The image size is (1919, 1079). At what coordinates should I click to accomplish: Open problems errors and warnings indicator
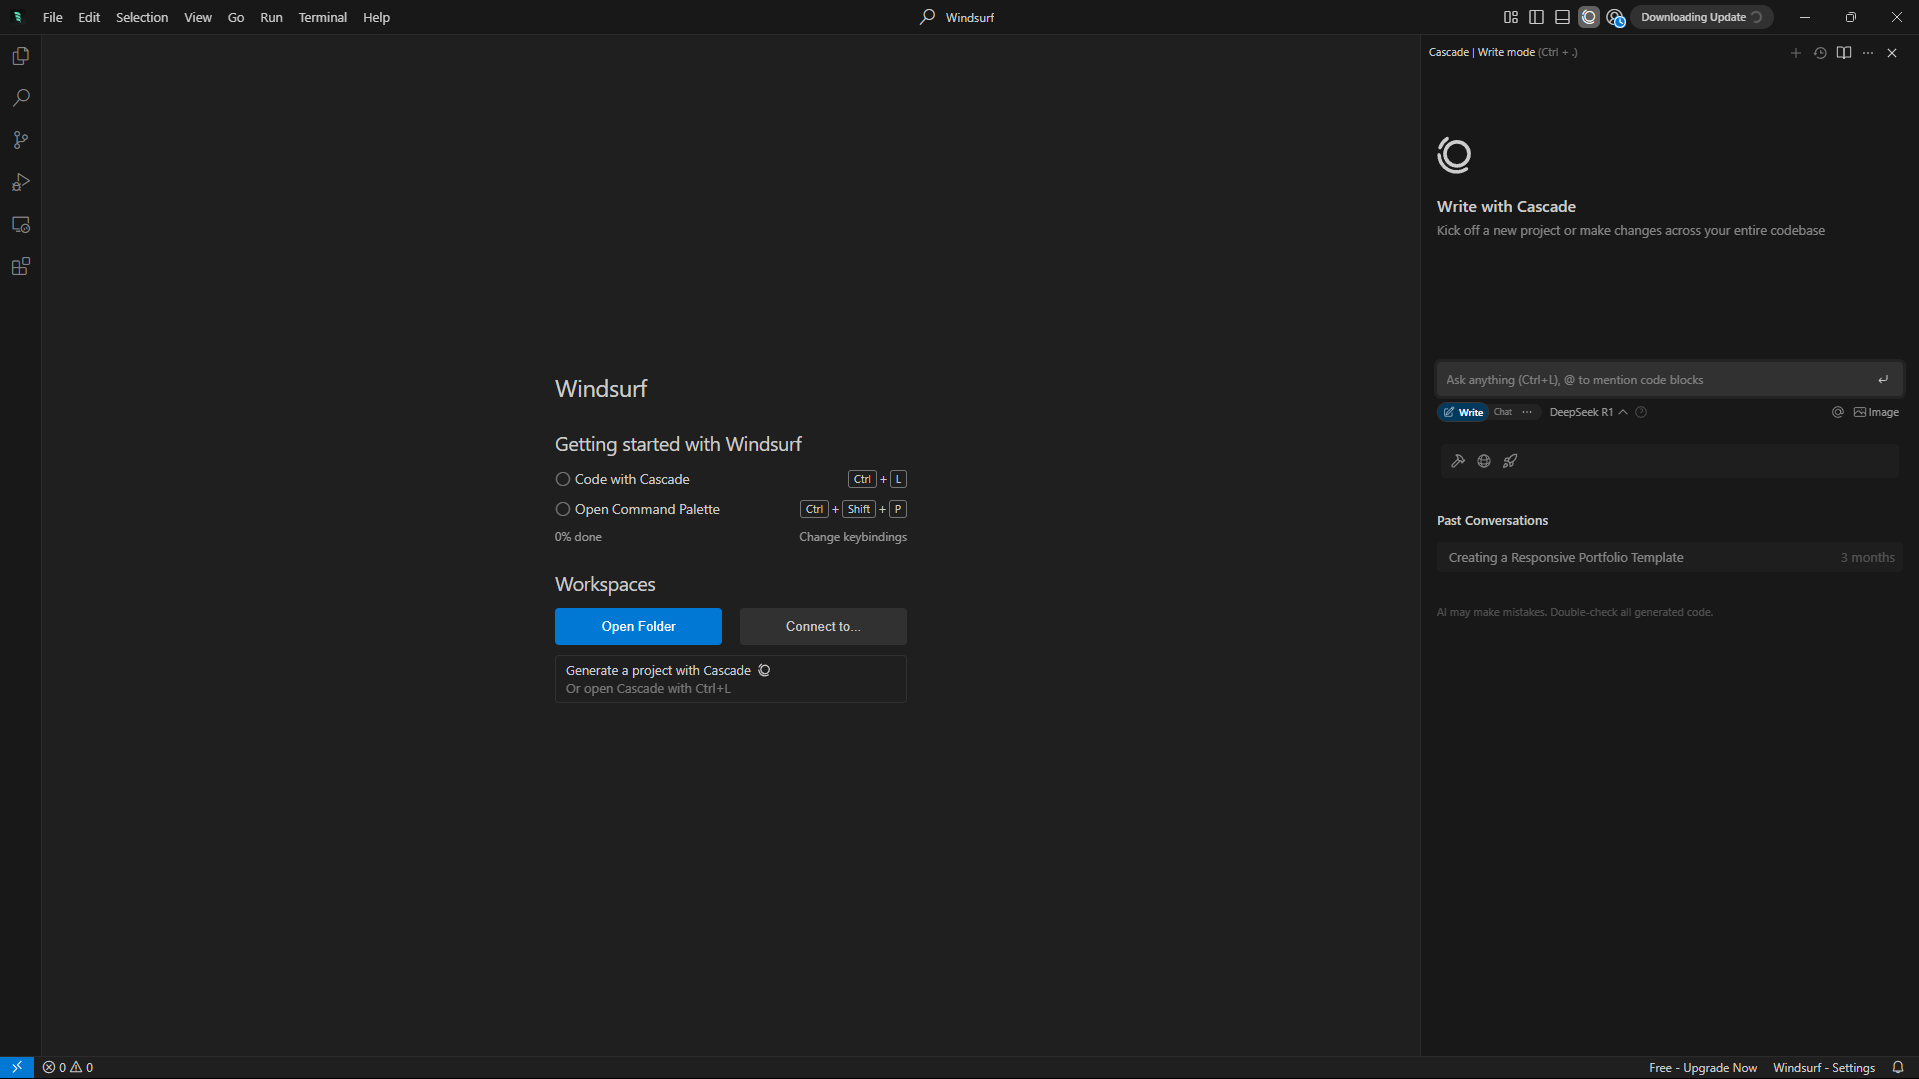click(x=68, y=1067)
